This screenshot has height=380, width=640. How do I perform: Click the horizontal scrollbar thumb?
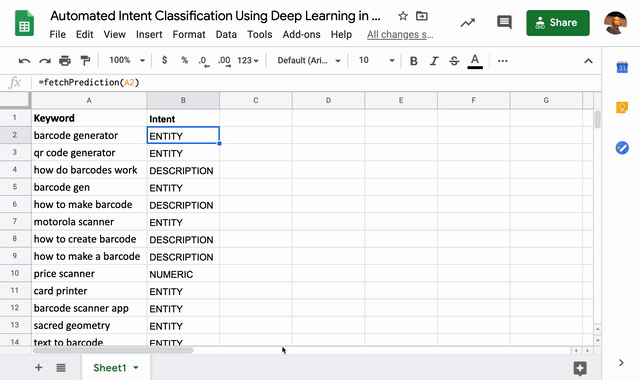point(113,350)
